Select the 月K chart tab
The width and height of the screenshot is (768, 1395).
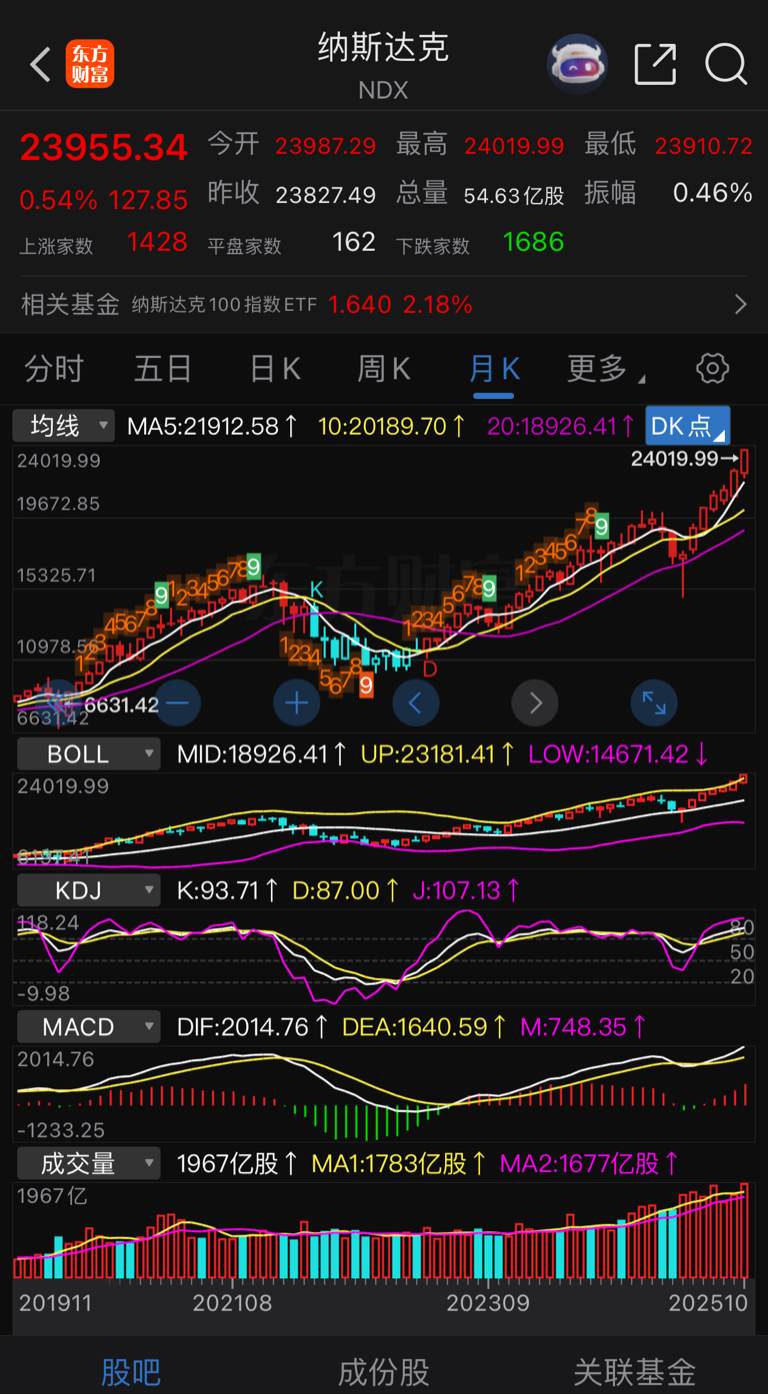[494, 369]
